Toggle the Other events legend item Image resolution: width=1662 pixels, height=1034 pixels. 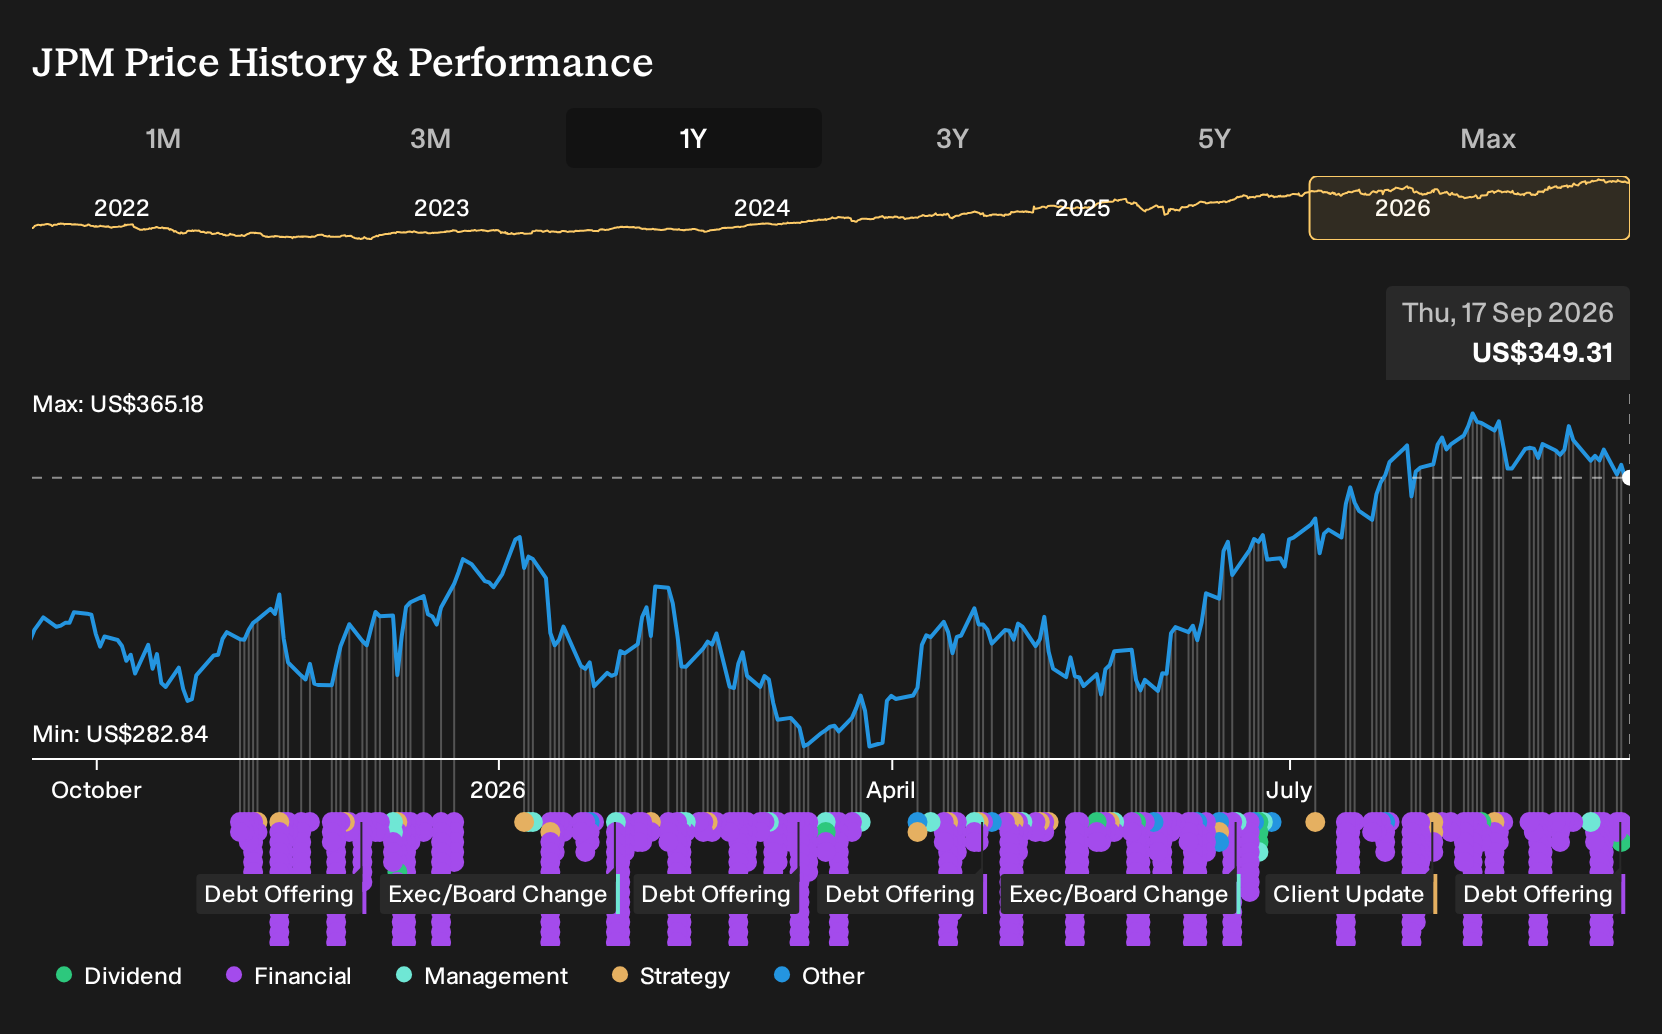(x=818, y=976)
